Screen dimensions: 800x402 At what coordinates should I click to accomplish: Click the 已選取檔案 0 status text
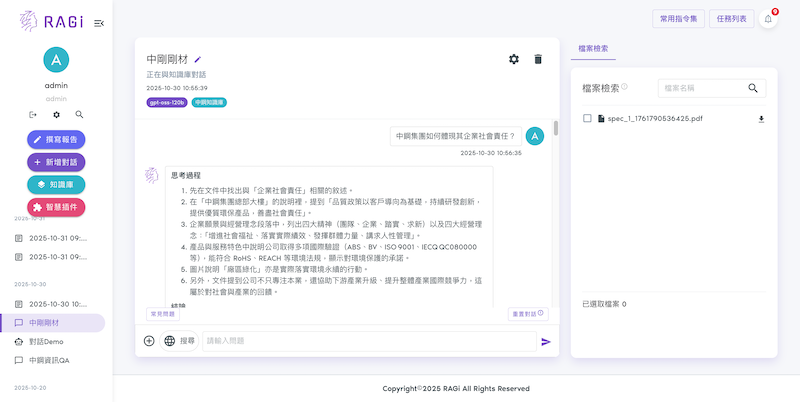pyautogui.click(x=604, y=304)
